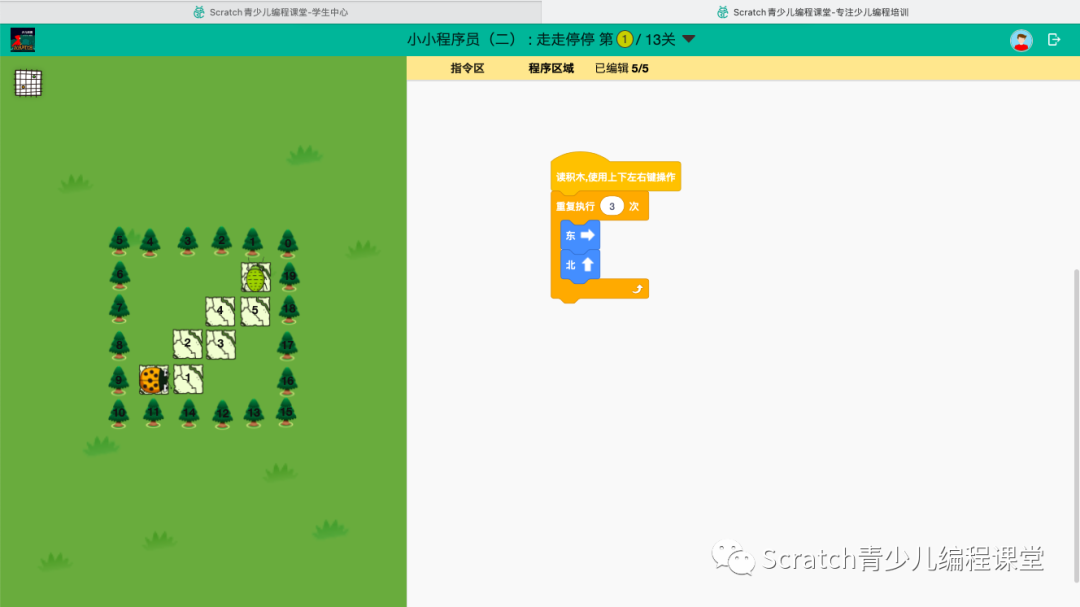Click the repeat loop arrow symbol
Screen dimensions: 1080x607
click(x=637, y=288)
